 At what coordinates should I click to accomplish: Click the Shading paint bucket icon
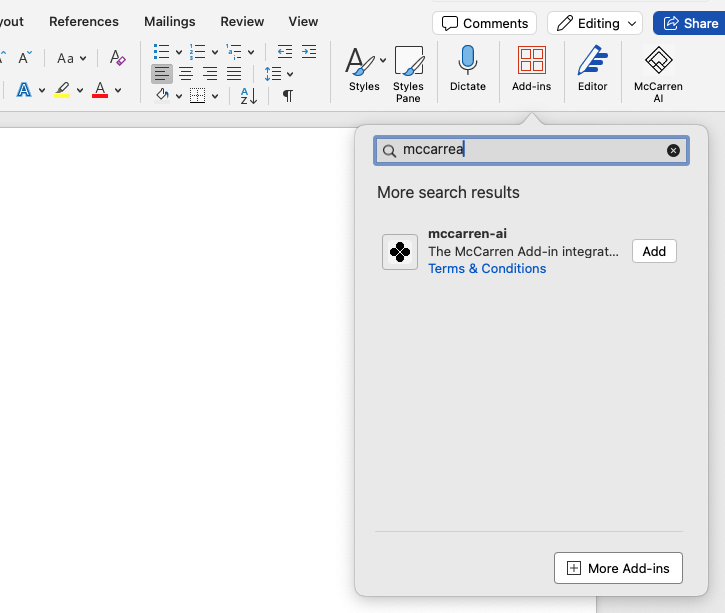pyautogui.click(x=162, y=96)
